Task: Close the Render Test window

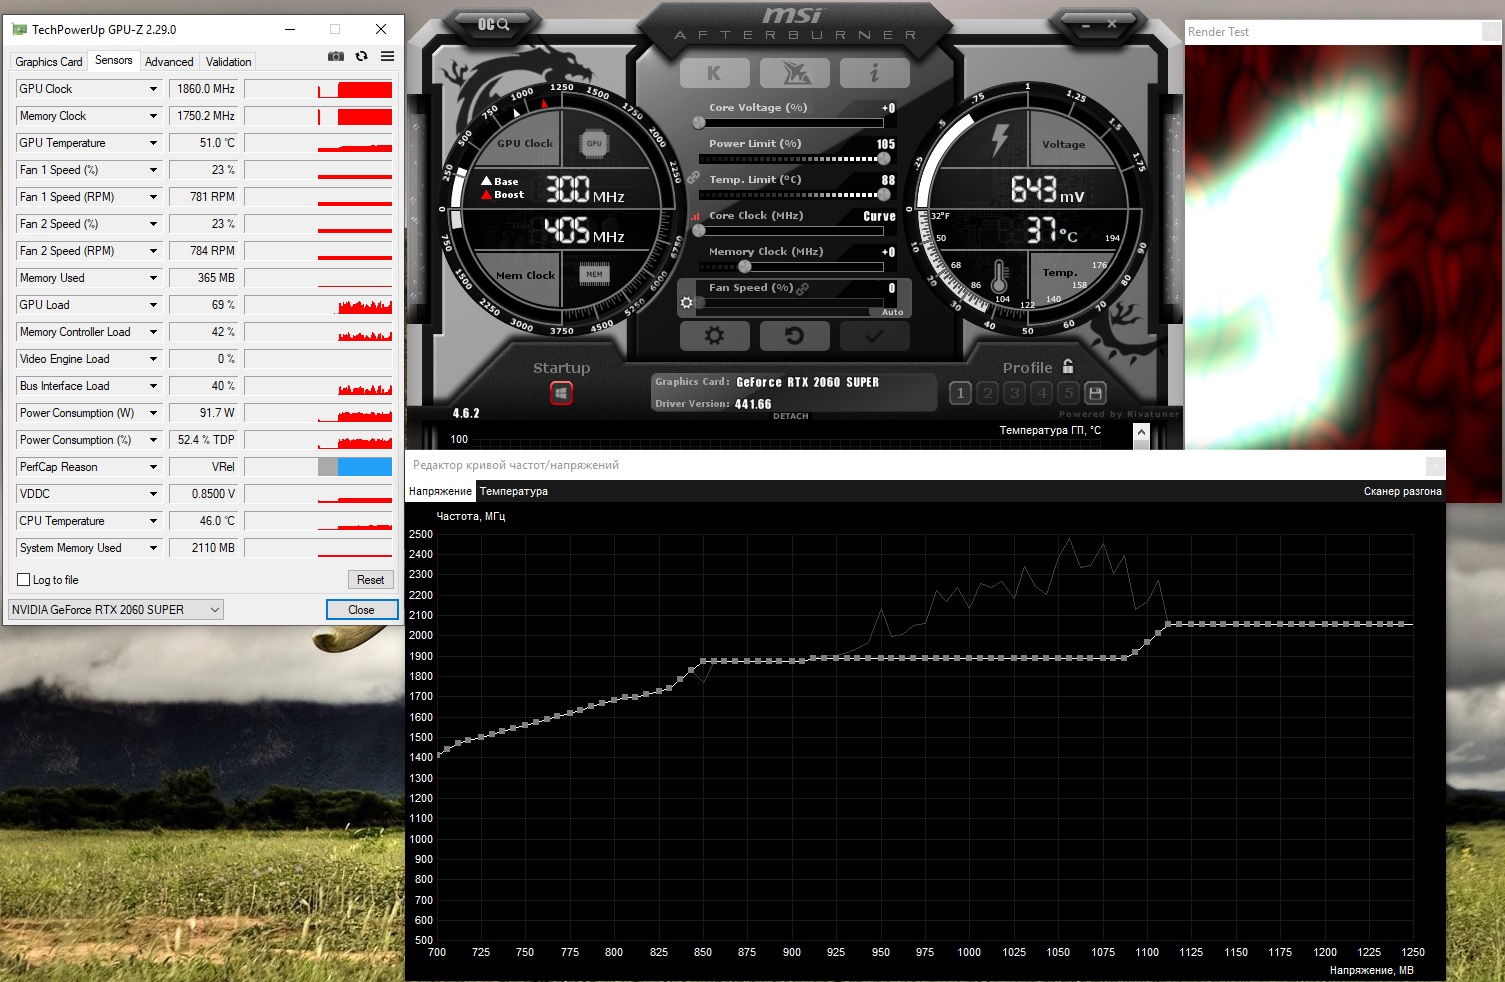Action: [1491, 32]
